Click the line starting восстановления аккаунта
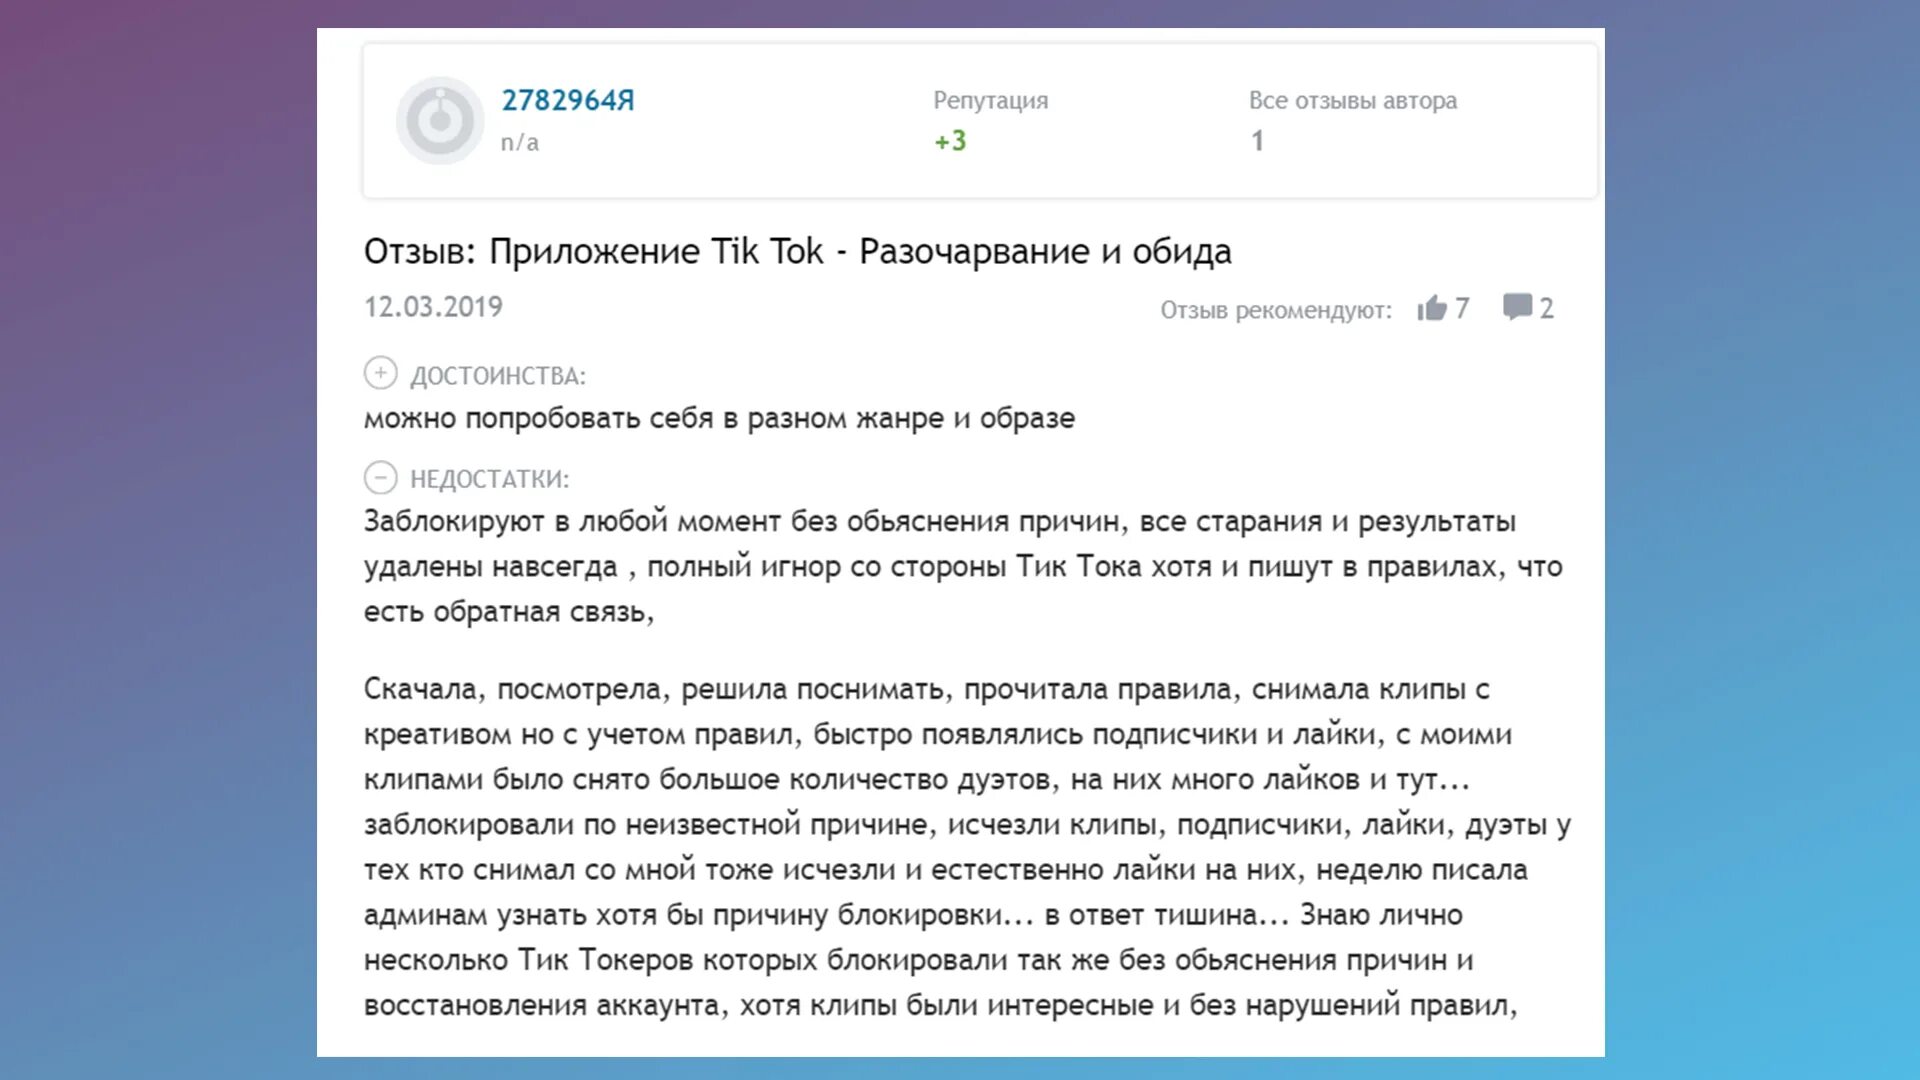The width and height of the screenshot is (1920, 1080). 940,1005
